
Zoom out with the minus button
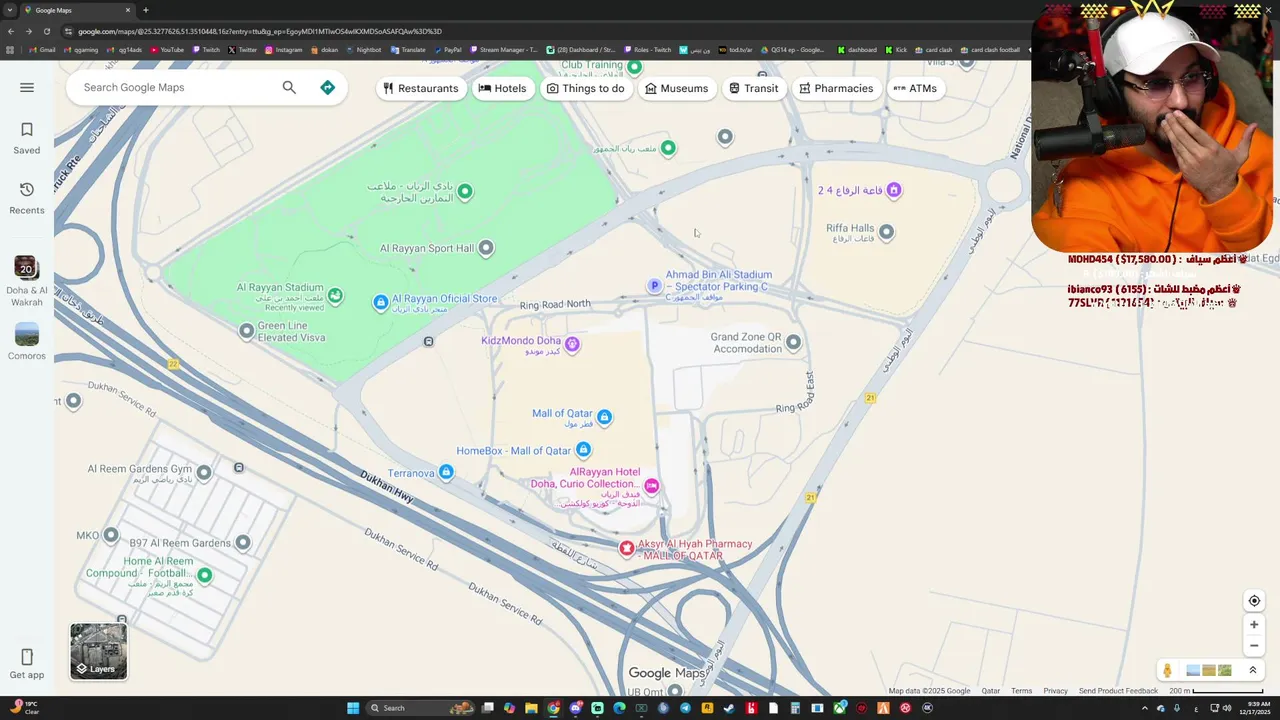coord(1254,645)
